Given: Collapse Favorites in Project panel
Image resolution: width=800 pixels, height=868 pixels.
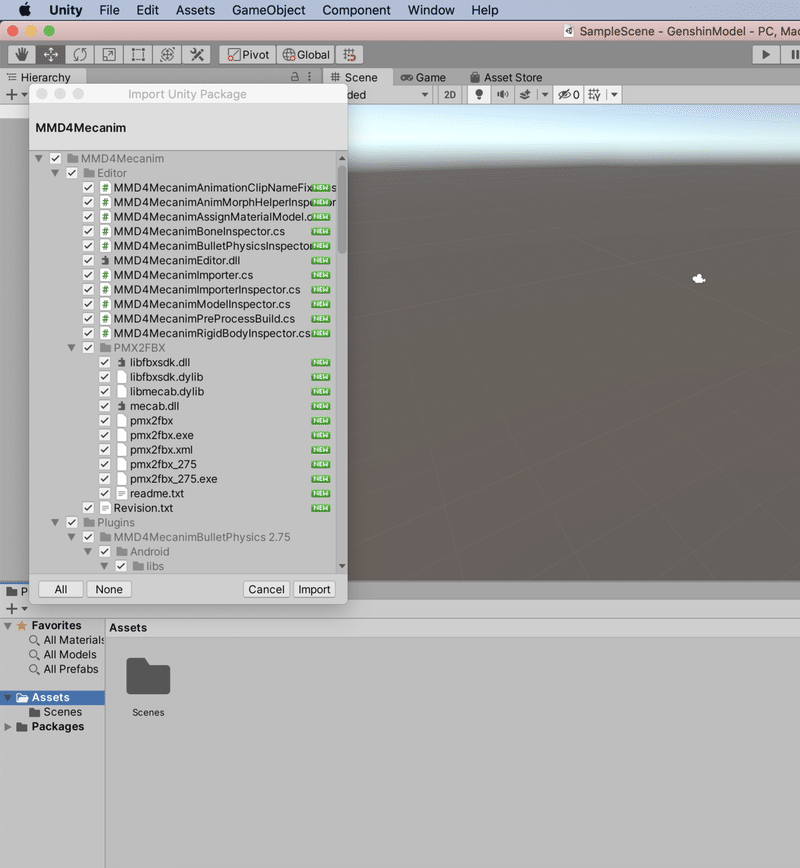Looking at the screenshot, I should [8, 626].
